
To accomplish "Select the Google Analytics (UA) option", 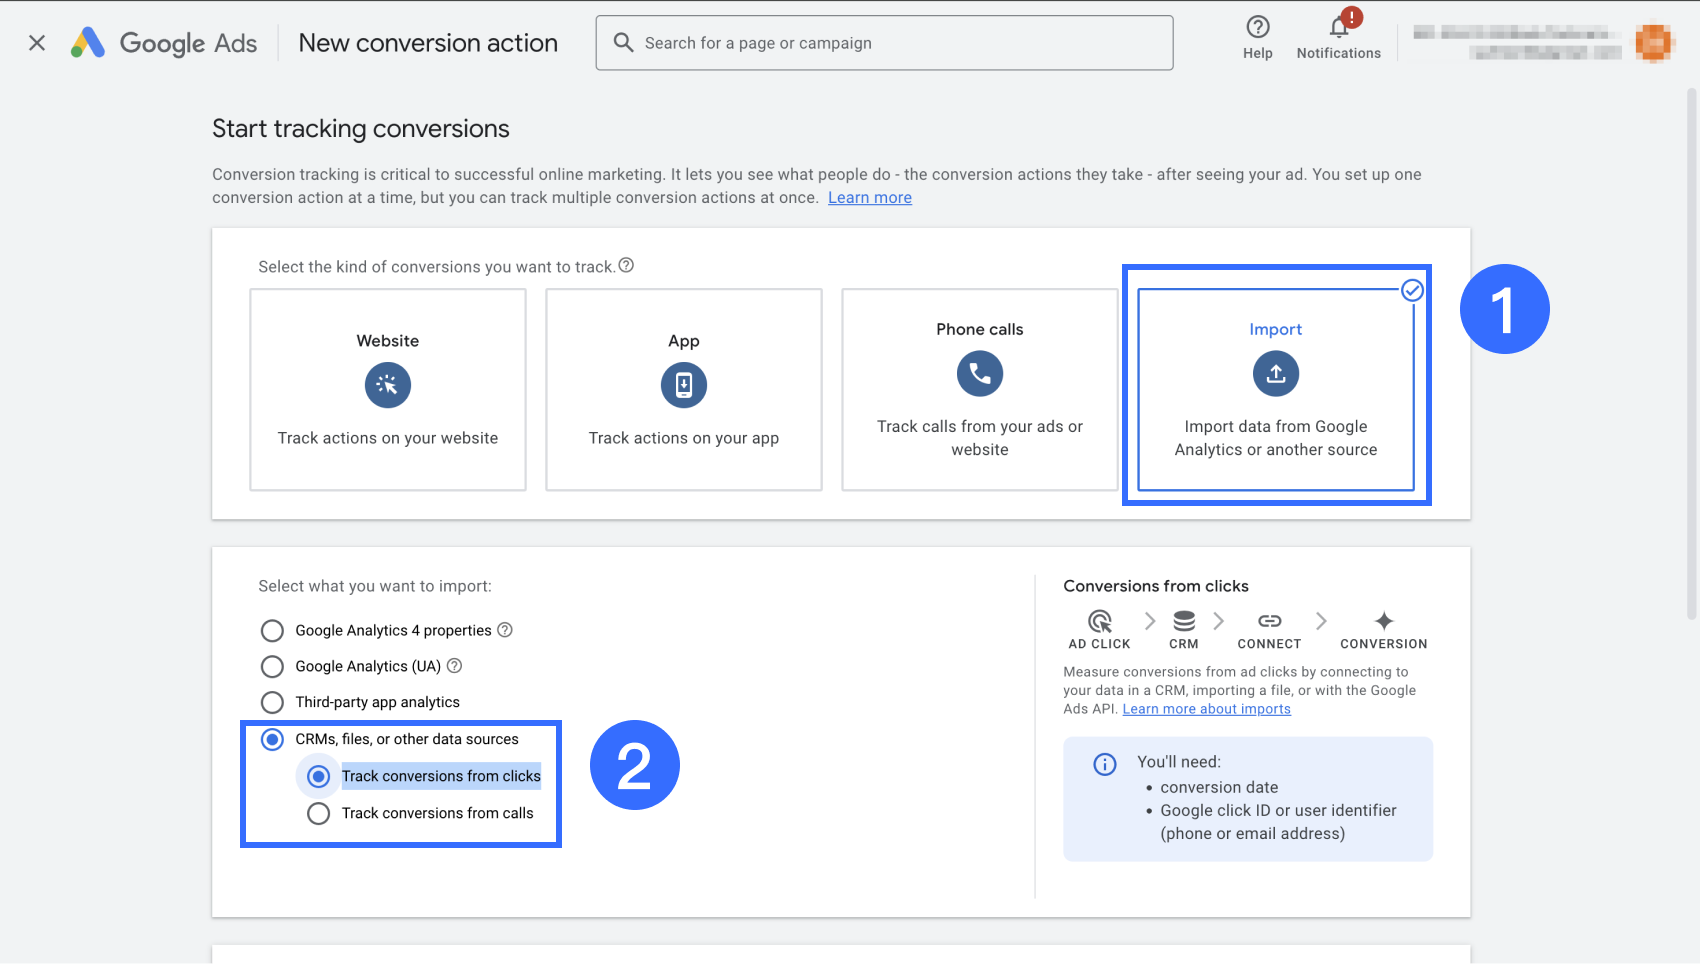I will click(x=272, y=667).
